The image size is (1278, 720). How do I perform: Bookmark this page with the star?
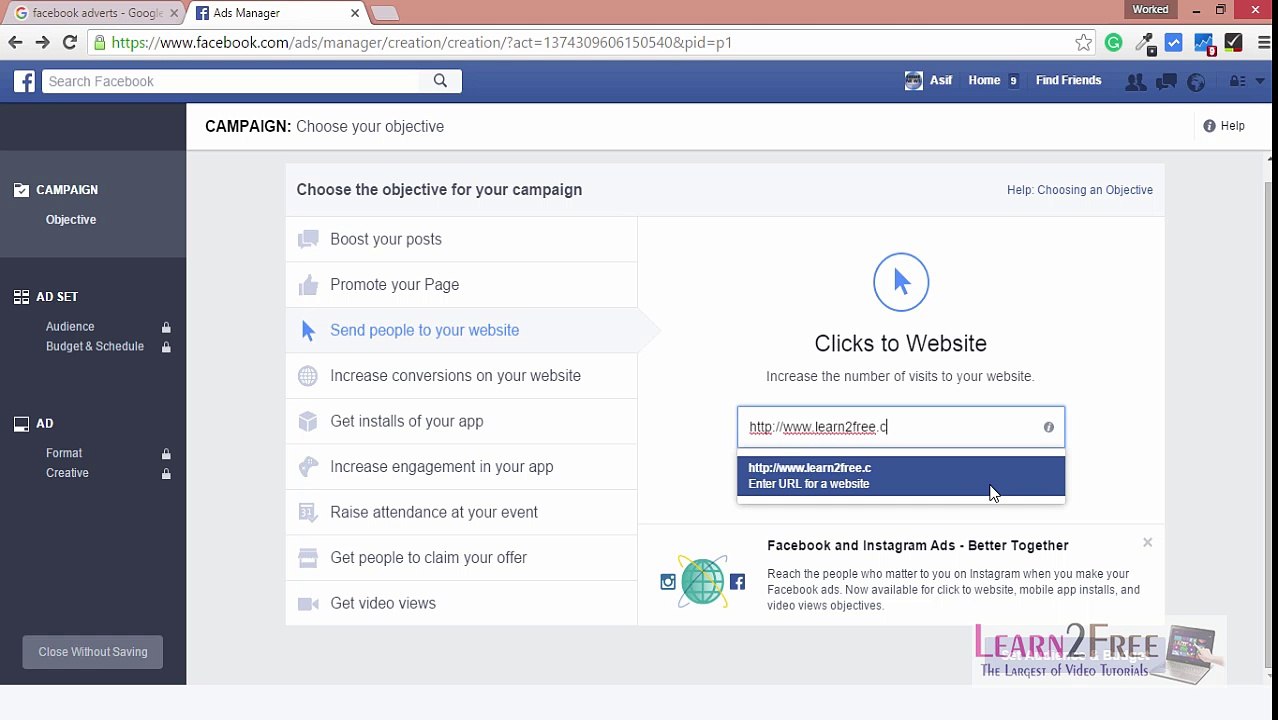pyautogui.click(x=1083, y=43)
